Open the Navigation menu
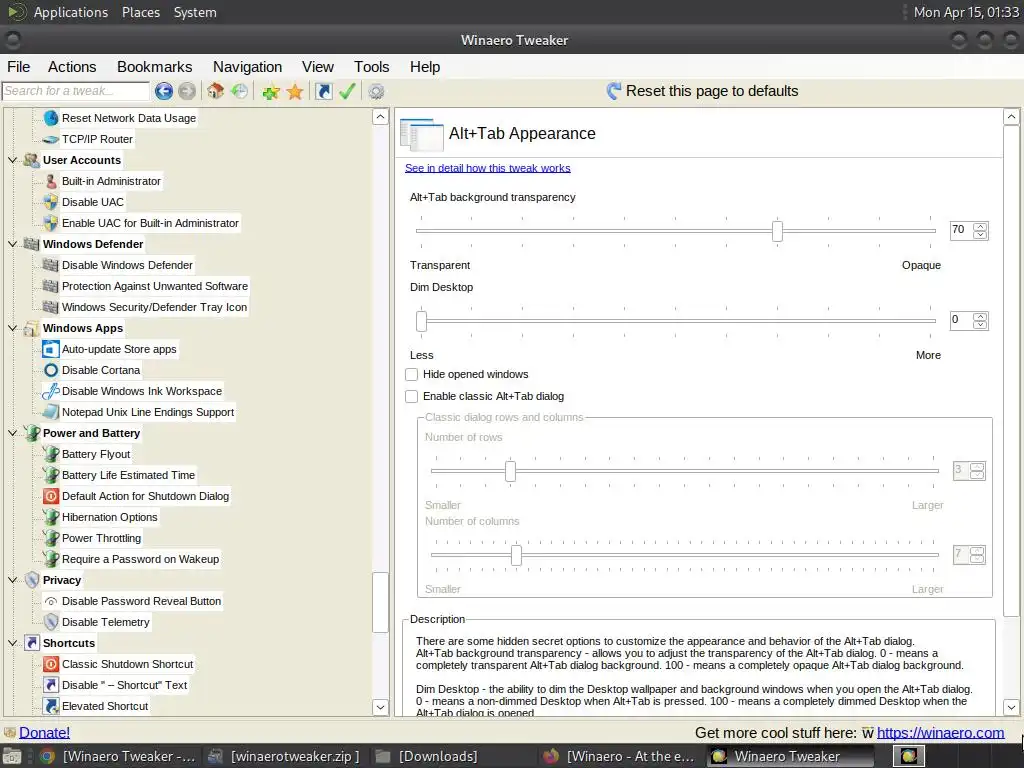This screenshot has width=1024, height=768. coord(248,67)
